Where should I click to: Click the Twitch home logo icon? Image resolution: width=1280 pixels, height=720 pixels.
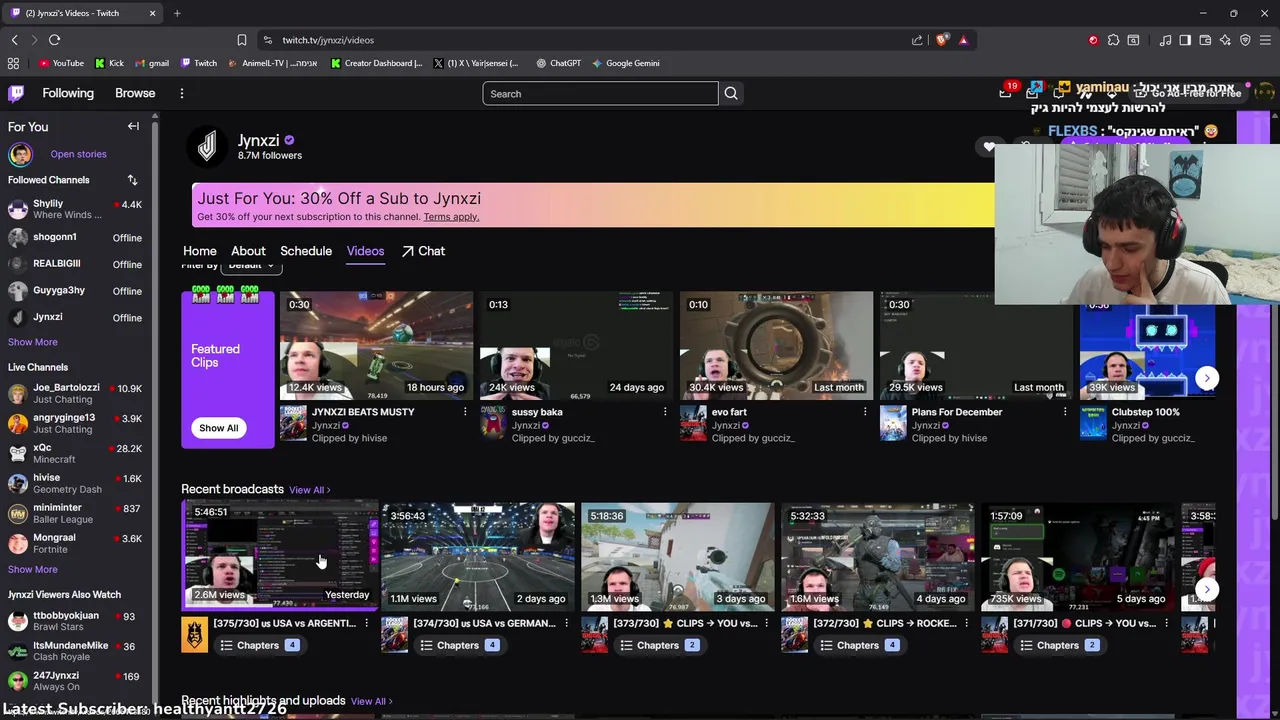click(16, 93)
